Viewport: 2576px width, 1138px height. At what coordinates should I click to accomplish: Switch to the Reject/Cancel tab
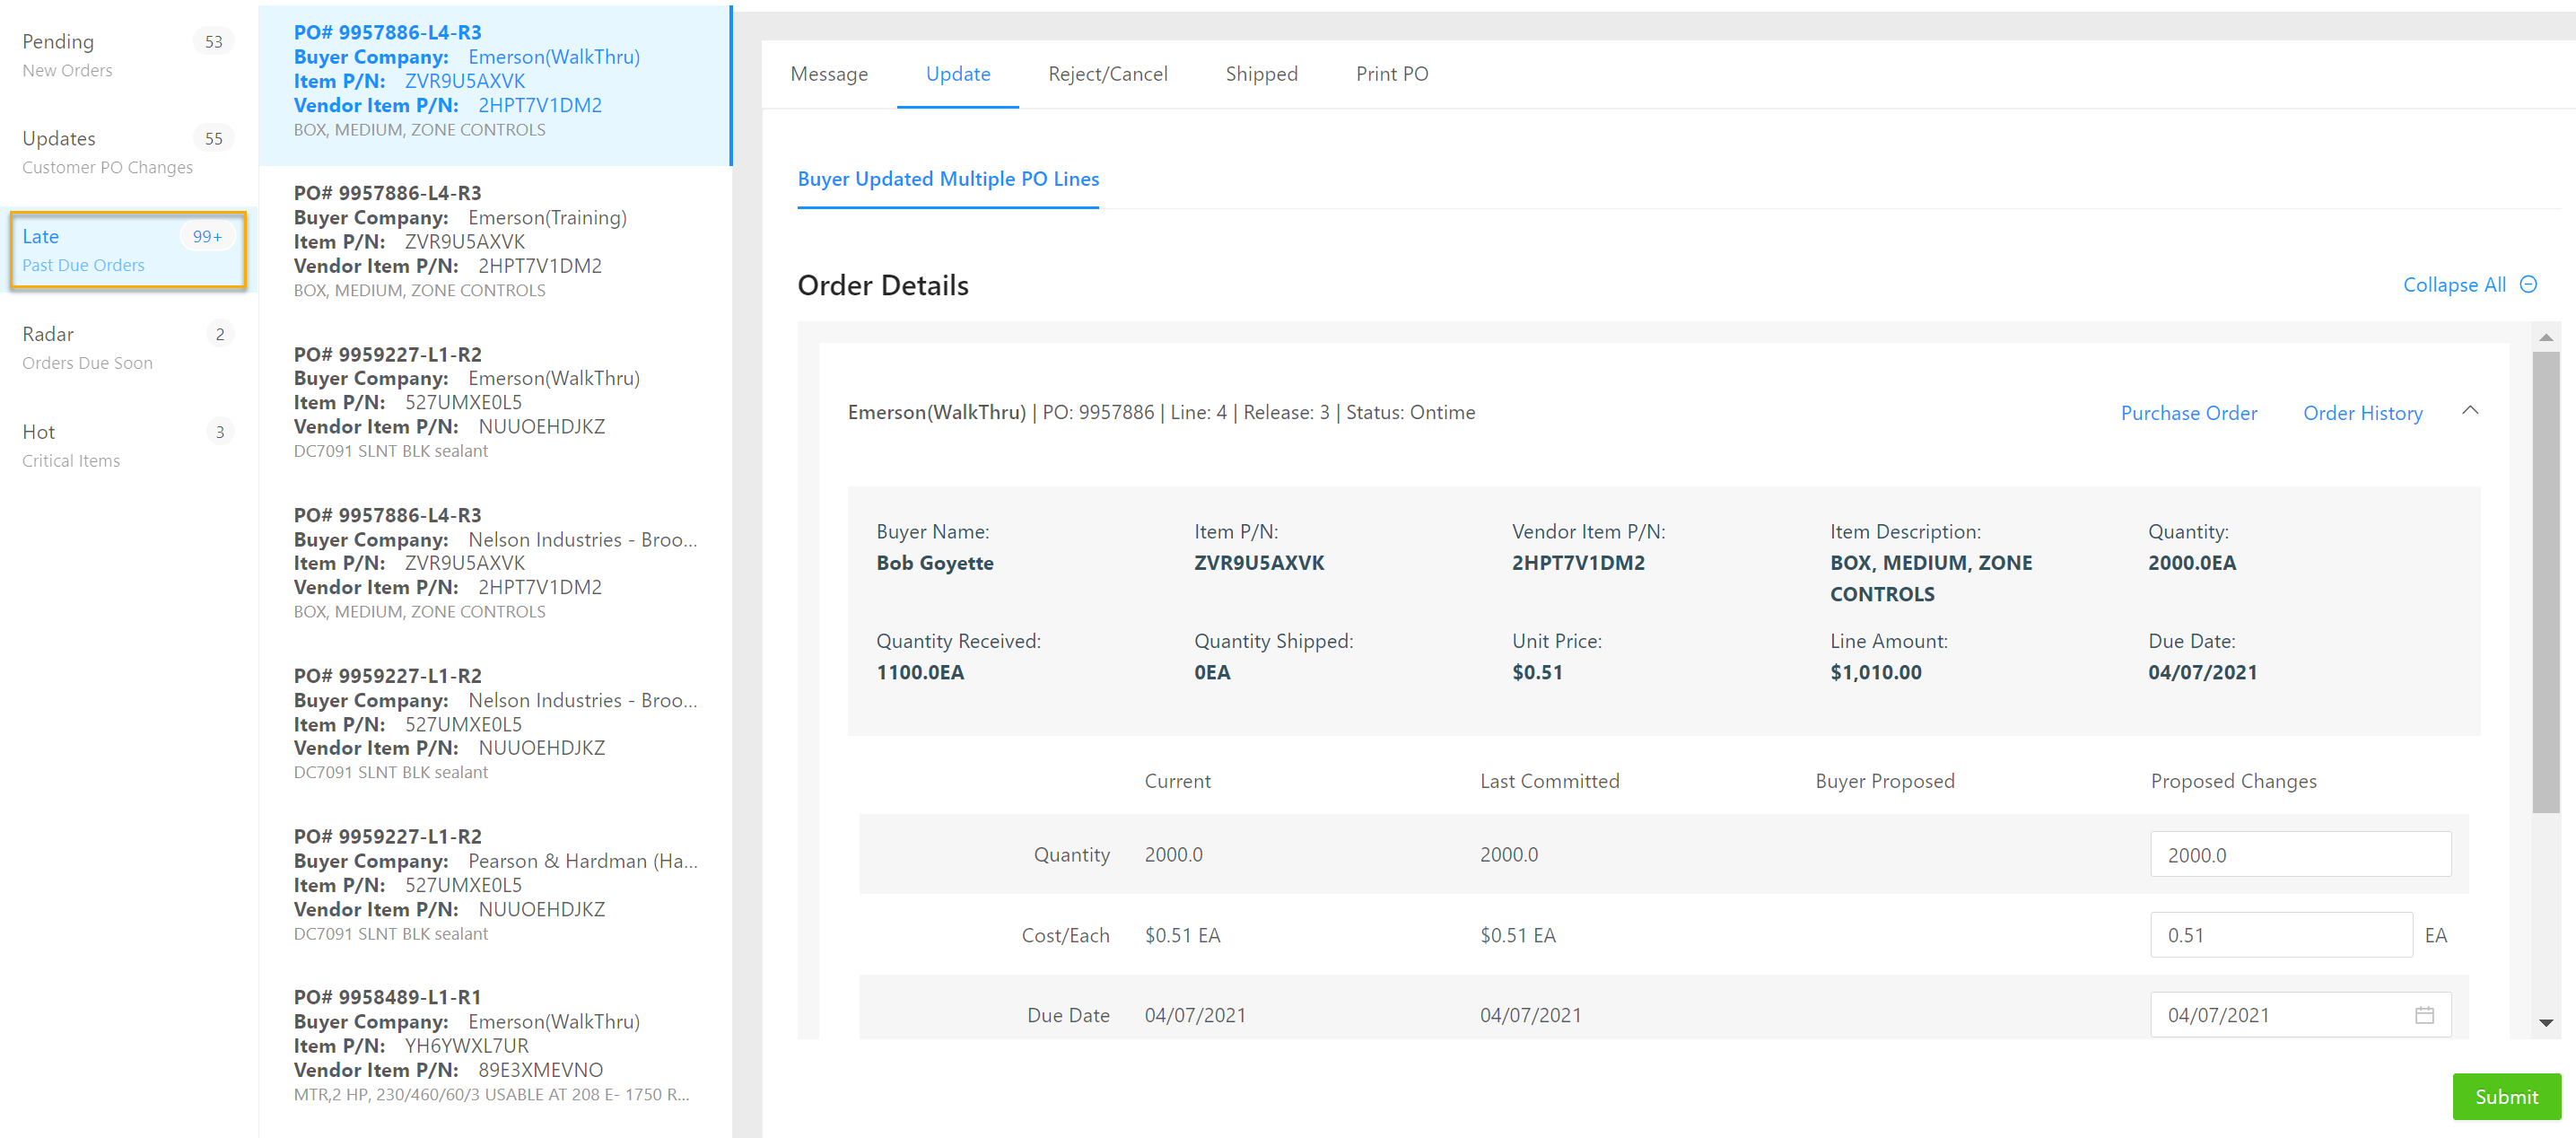coord(1108,74)
